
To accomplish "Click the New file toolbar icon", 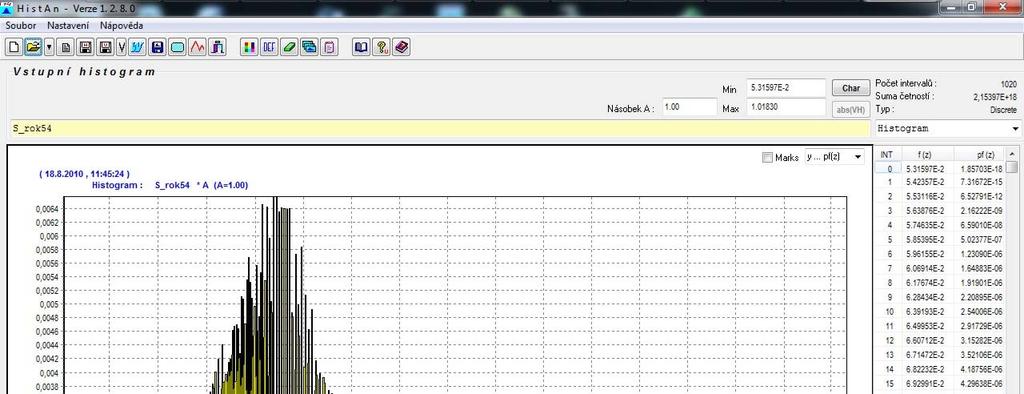I will point(14,47).
